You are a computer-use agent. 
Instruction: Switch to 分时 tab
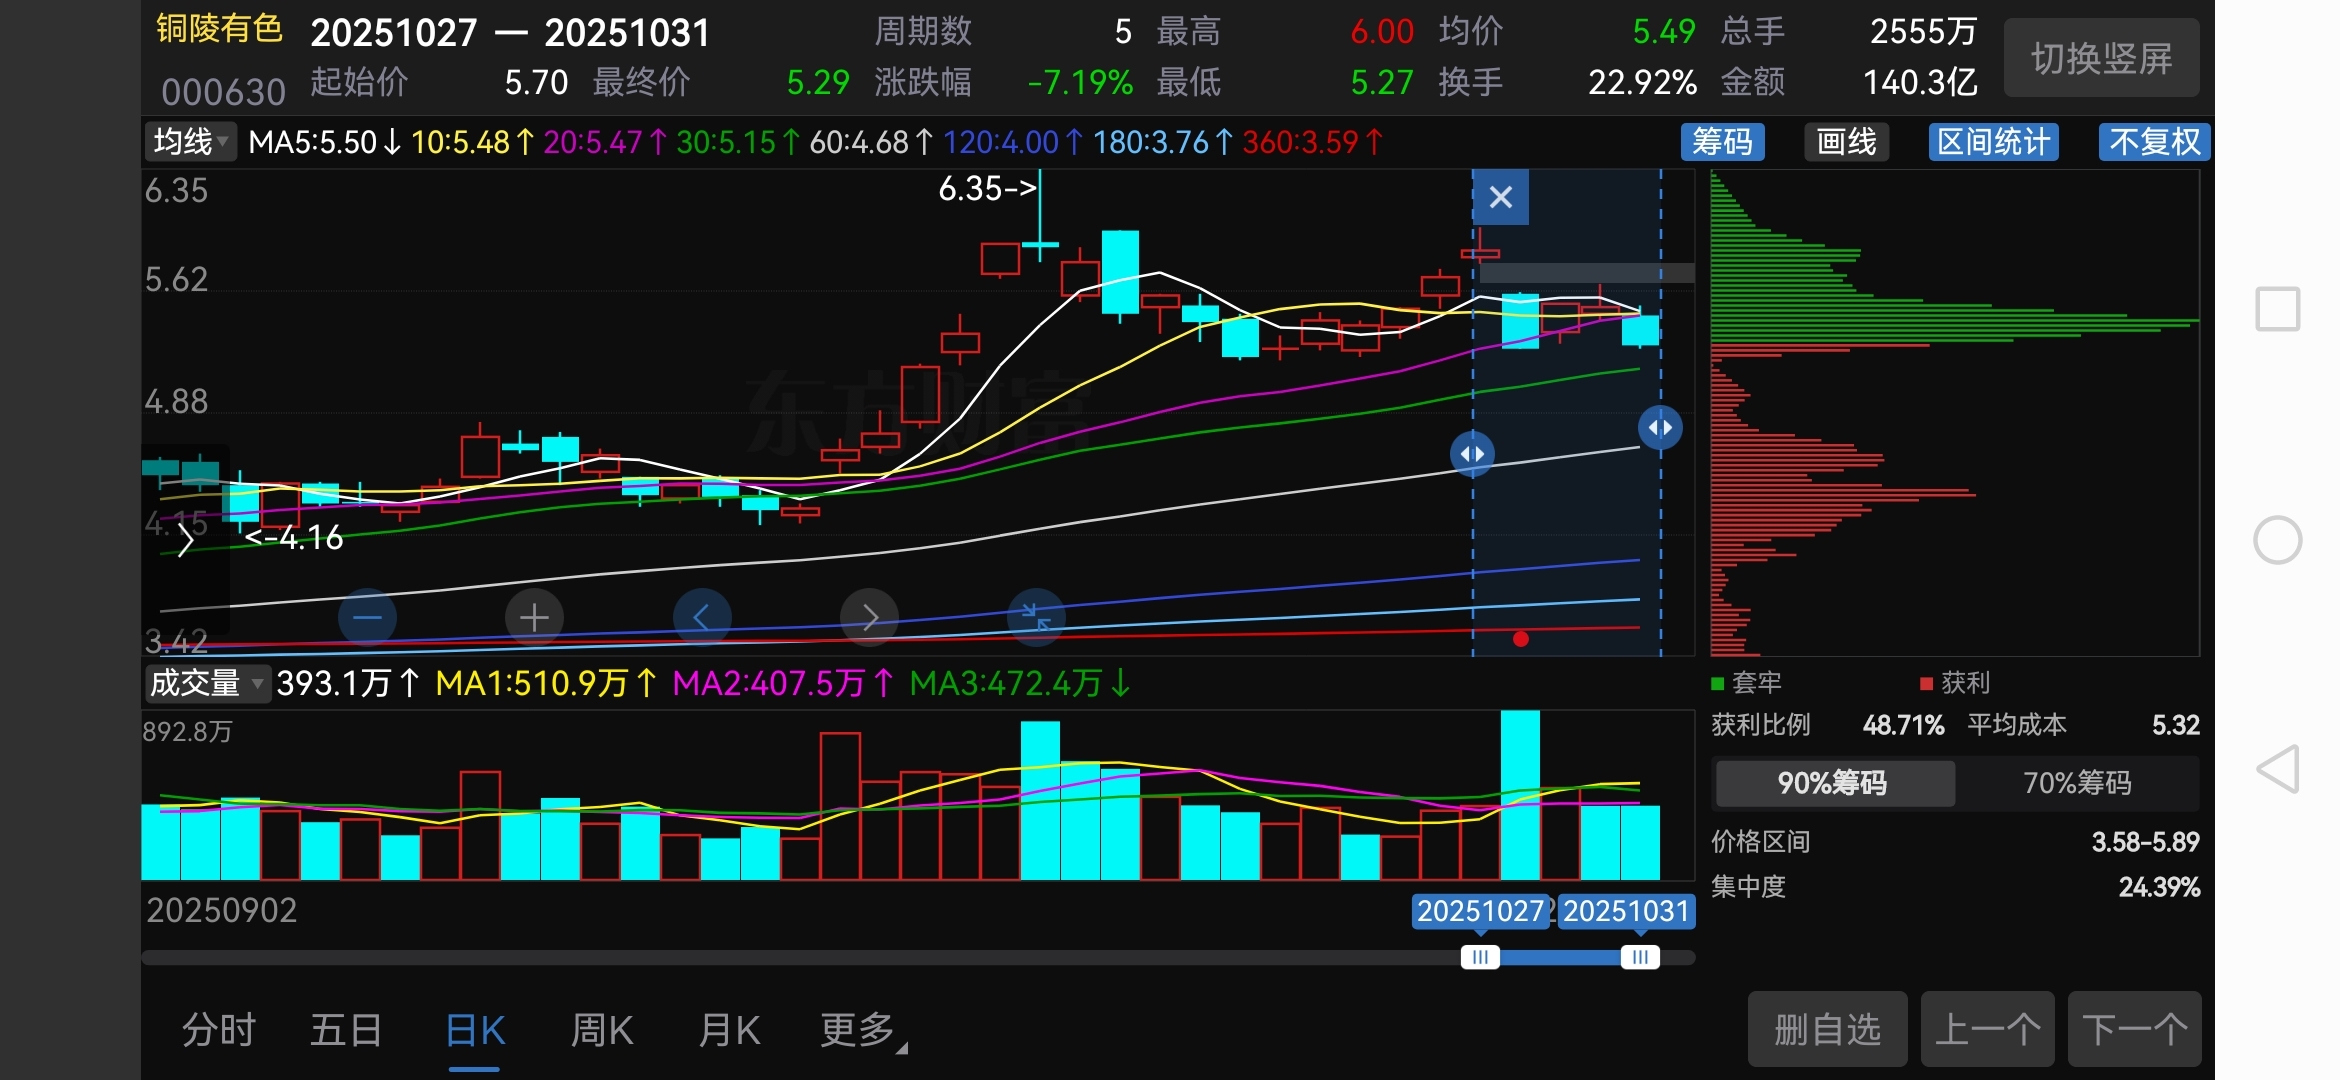(x=218, y=1030)
